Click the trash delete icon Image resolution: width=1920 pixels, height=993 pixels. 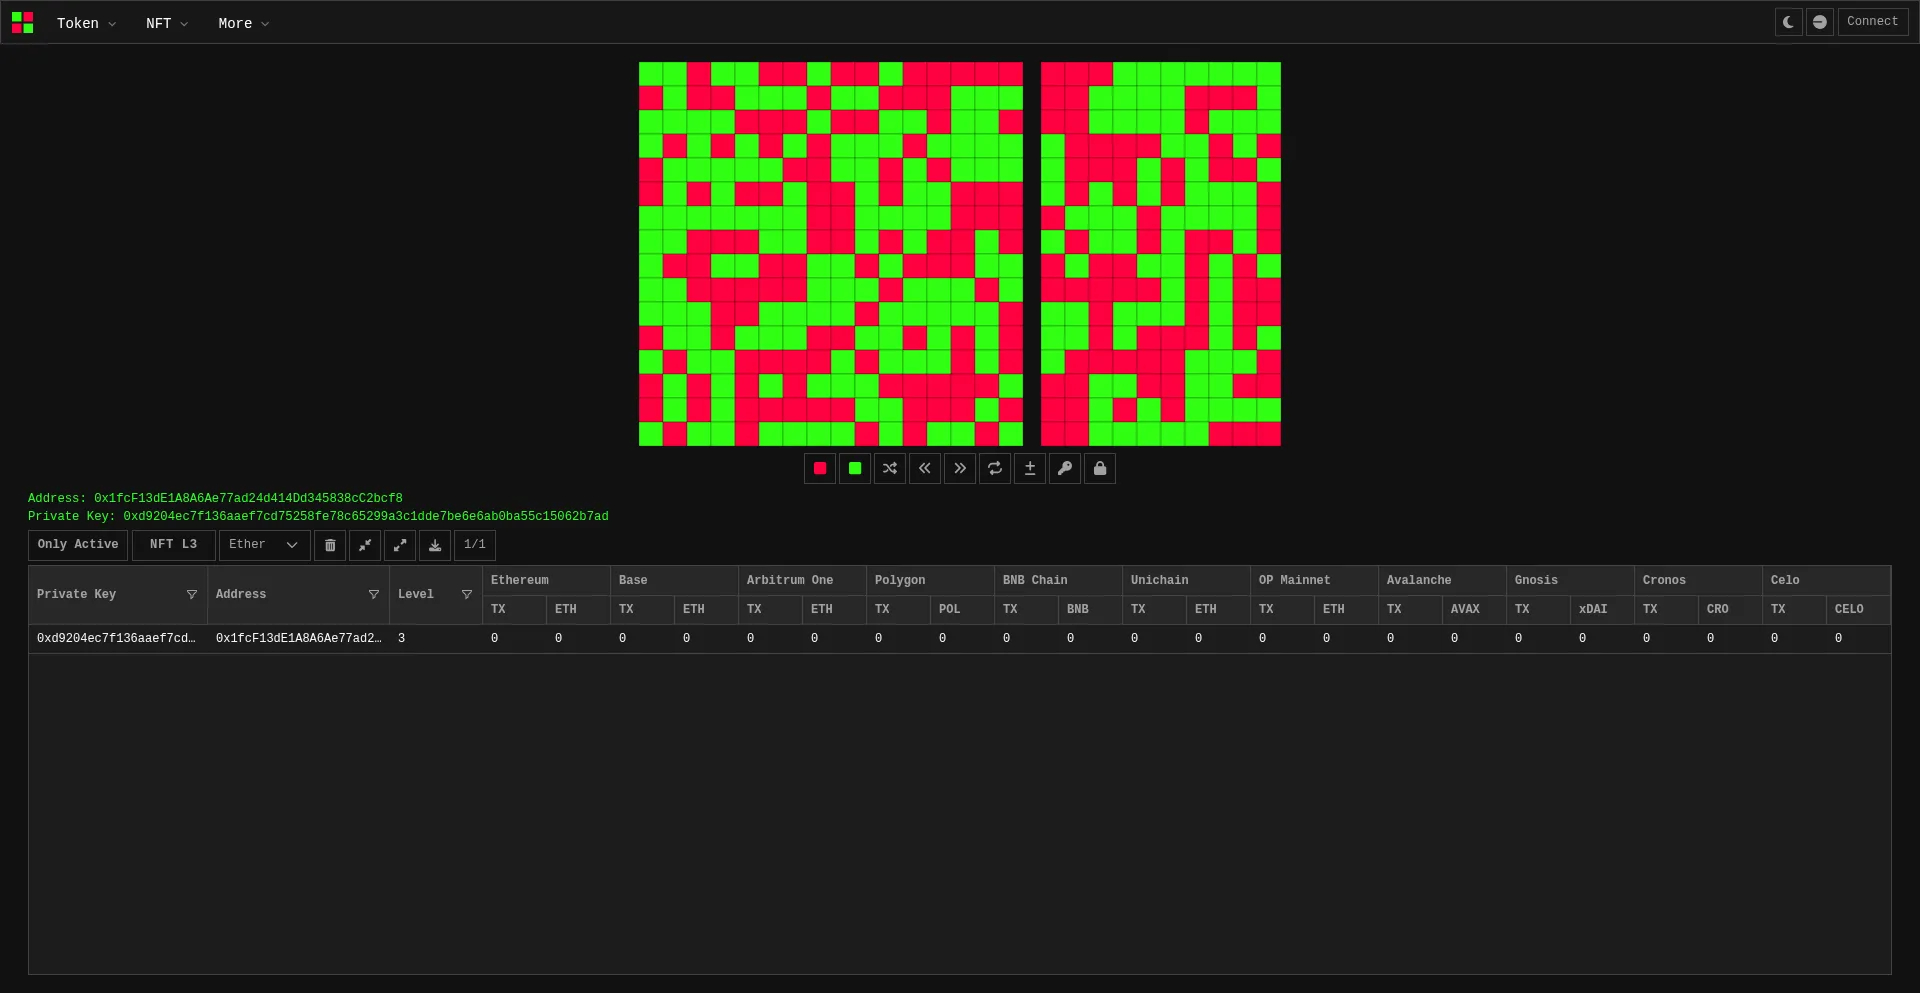(x=330, y=545)
